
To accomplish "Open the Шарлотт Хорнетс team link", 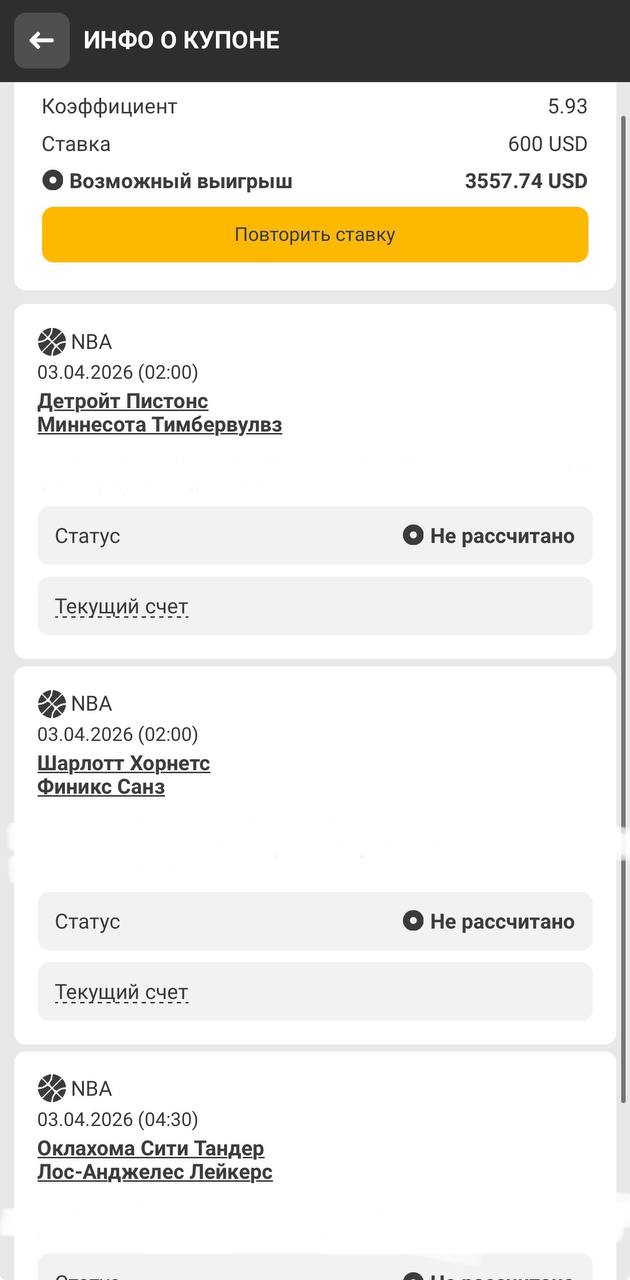I will tap(123, 764).
